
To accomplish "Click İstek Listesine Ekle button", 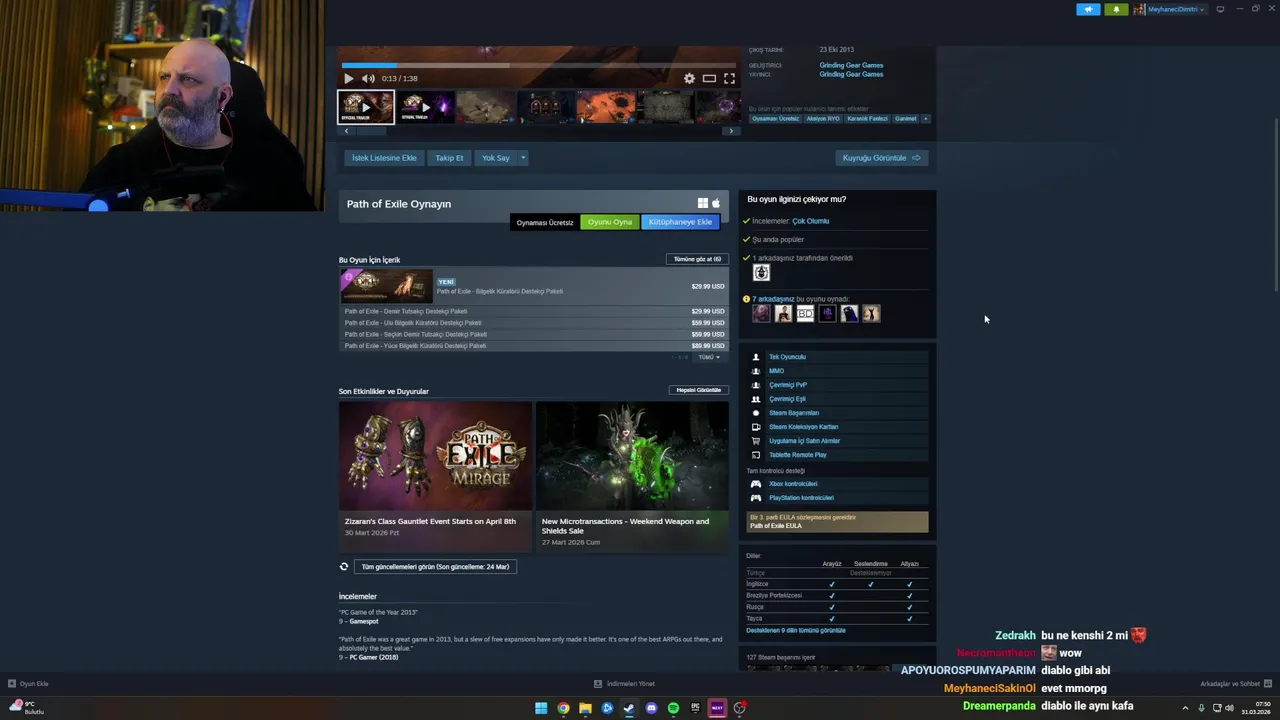I will click(384, 158).
